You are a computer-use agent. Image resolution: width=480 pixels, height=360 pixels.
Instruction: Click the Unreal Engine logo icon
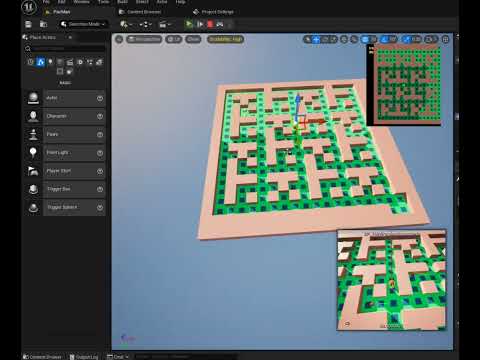point(29,7)
